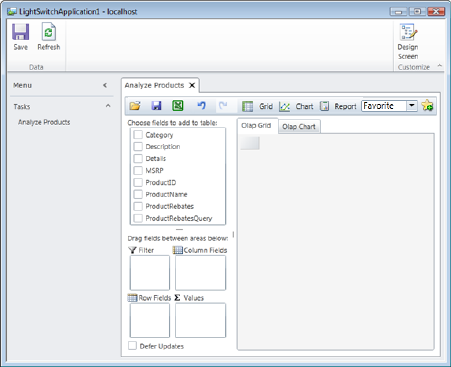Check the Description field
The width and height of the screenshot is (451, 367).
pos(138,147)
